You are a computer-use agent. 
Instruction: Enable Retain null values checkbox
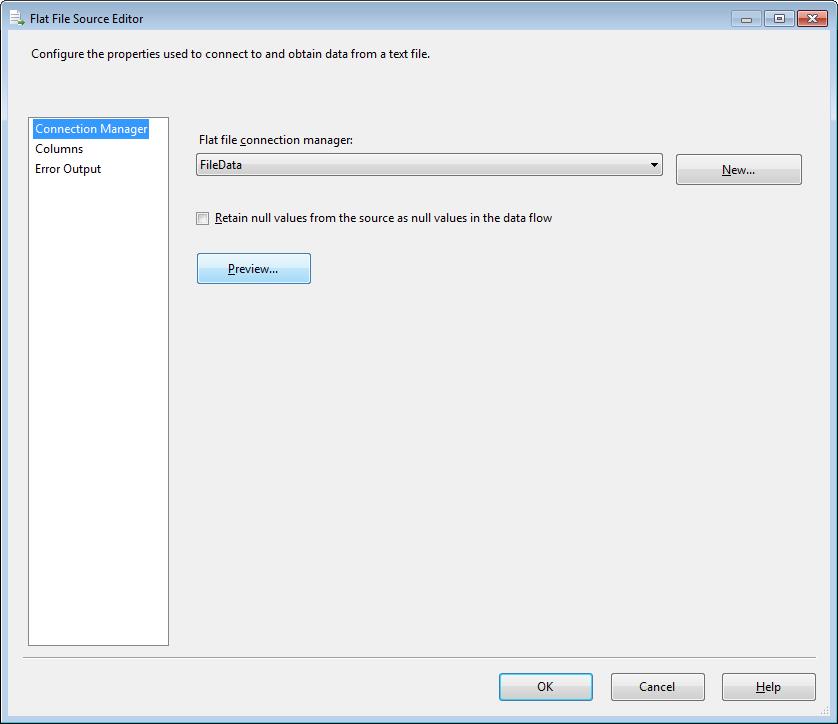pyautogui.click(x=203, y=218)
